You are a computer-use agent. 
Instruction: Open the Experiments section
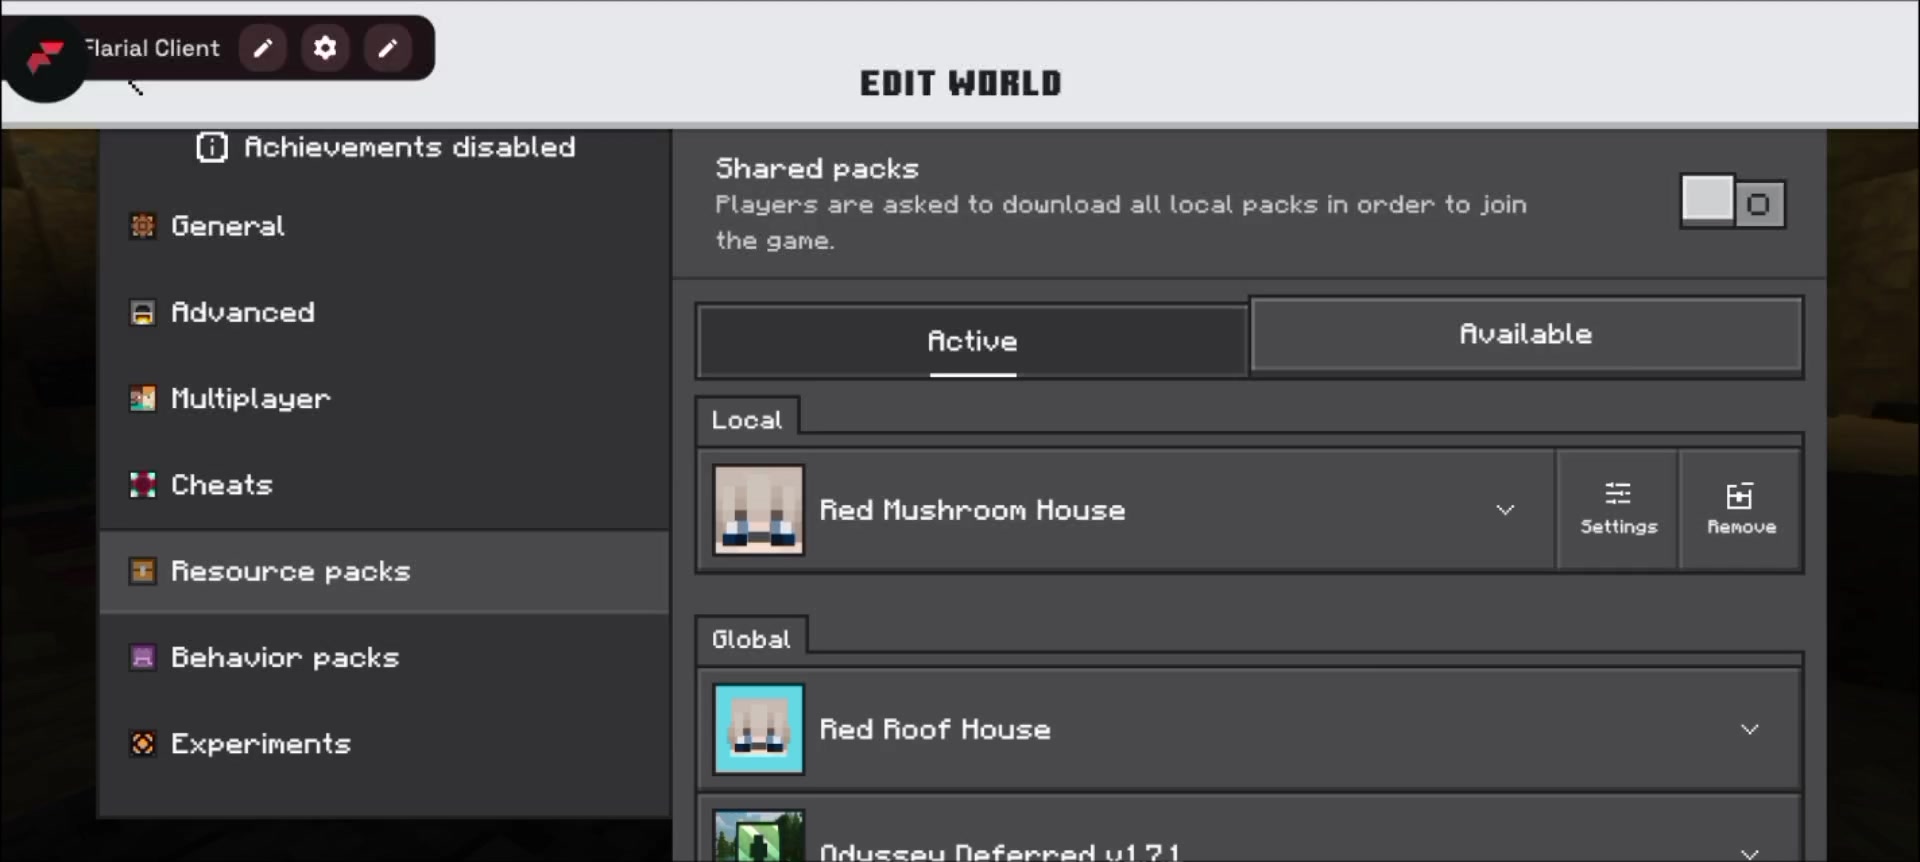click(x=385, y=743)
